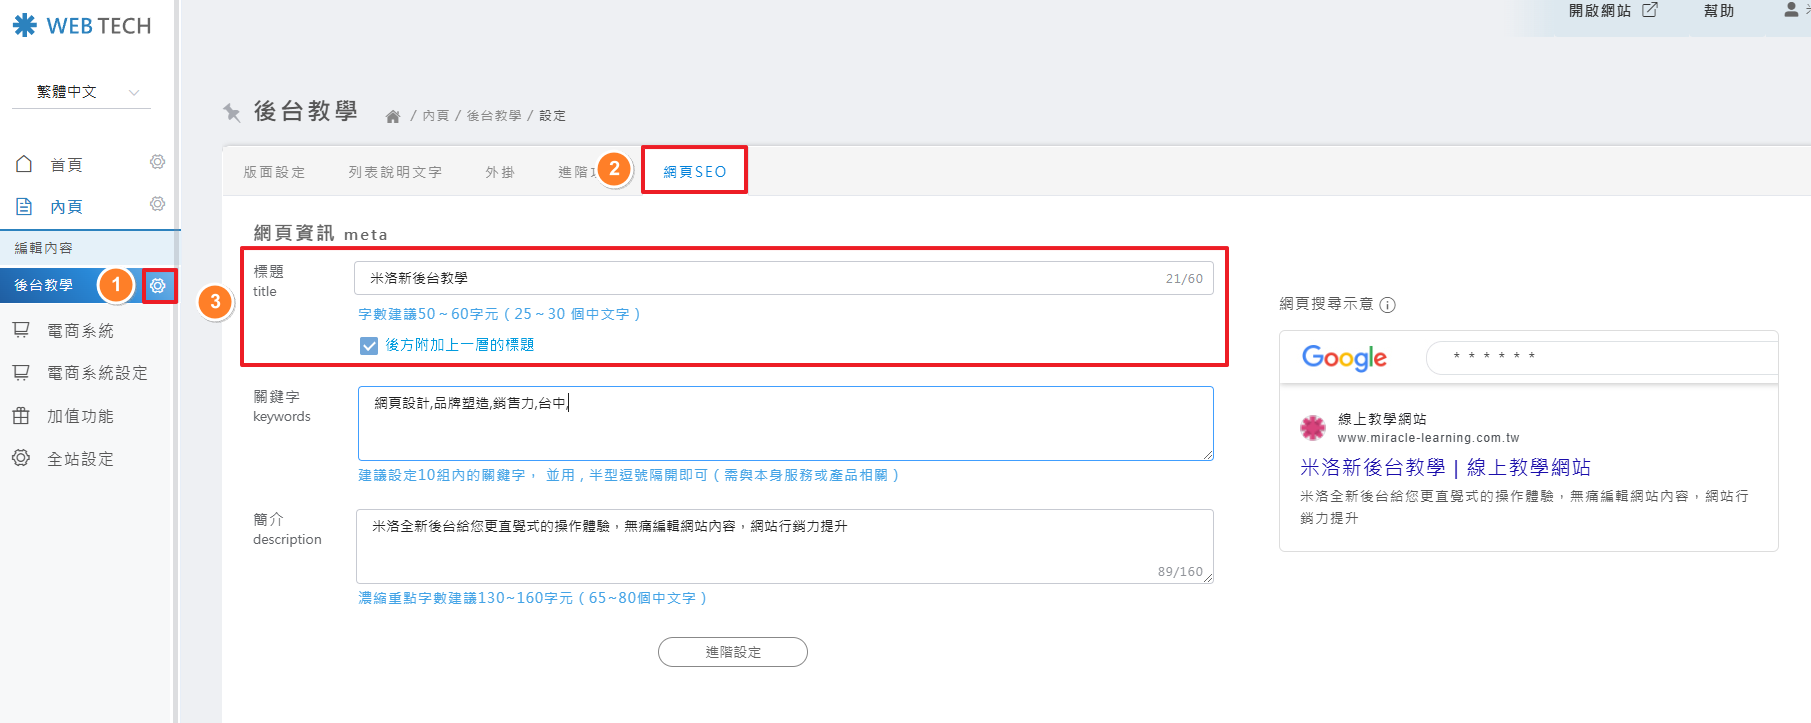Click the home icon in breadcrumb
The width and height of the screenshot is (1811, 723).
(393, 117)
